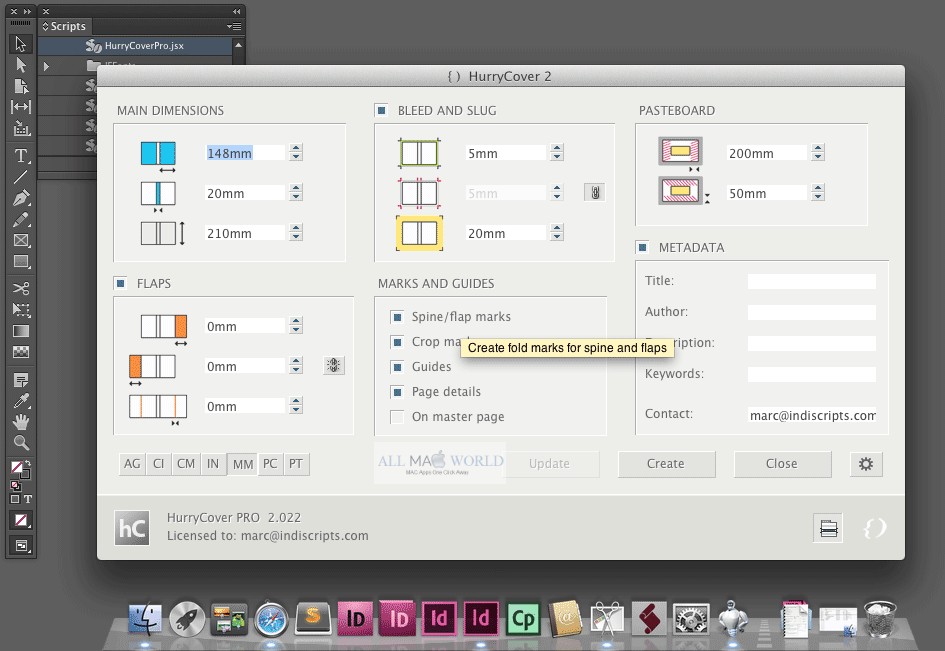Click stepper for 210mm height field
Screen dimensions: 945x651
[x=295, y=233]
